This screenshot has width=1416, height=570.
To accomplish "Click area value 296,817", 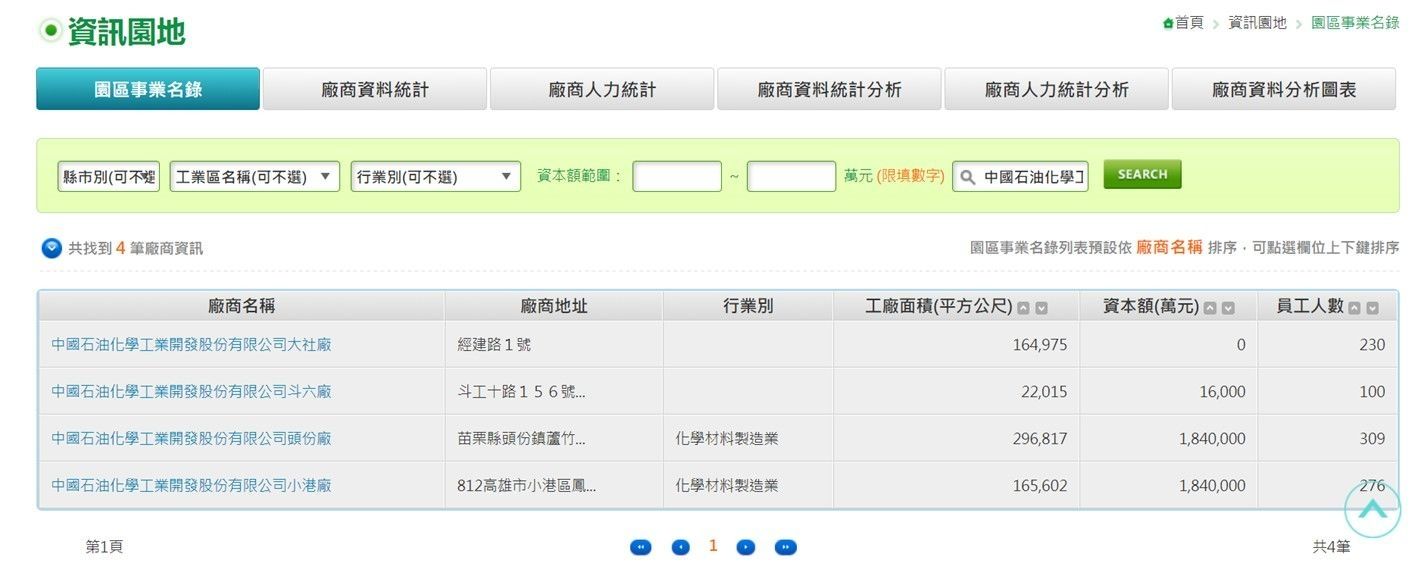I will (1040, 438).
